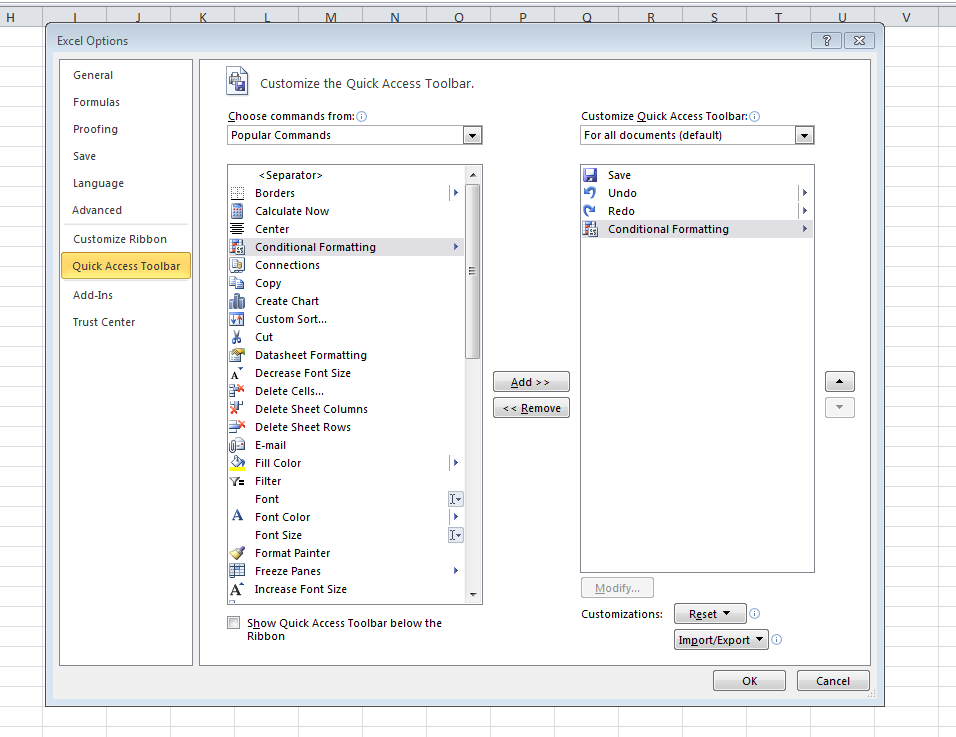Click the Font combo box indicator
The height and width of the screenshot is (737, 956).
455,499
